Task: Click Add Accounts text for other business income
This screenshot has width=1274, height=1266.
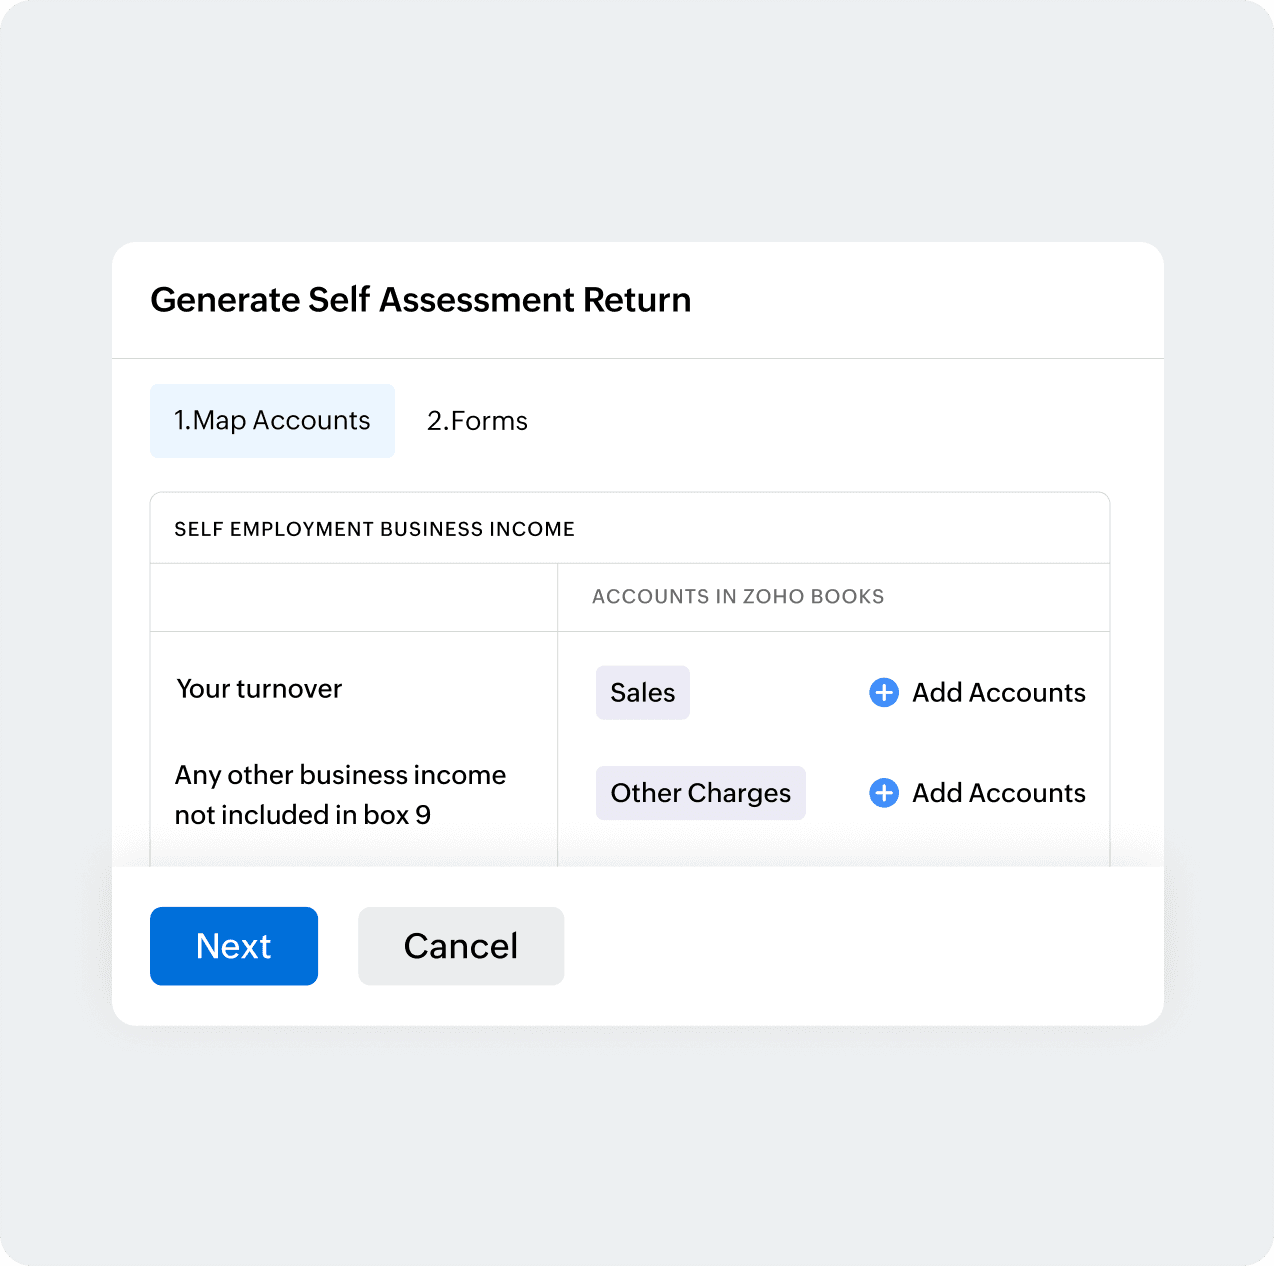Action: 999,793
